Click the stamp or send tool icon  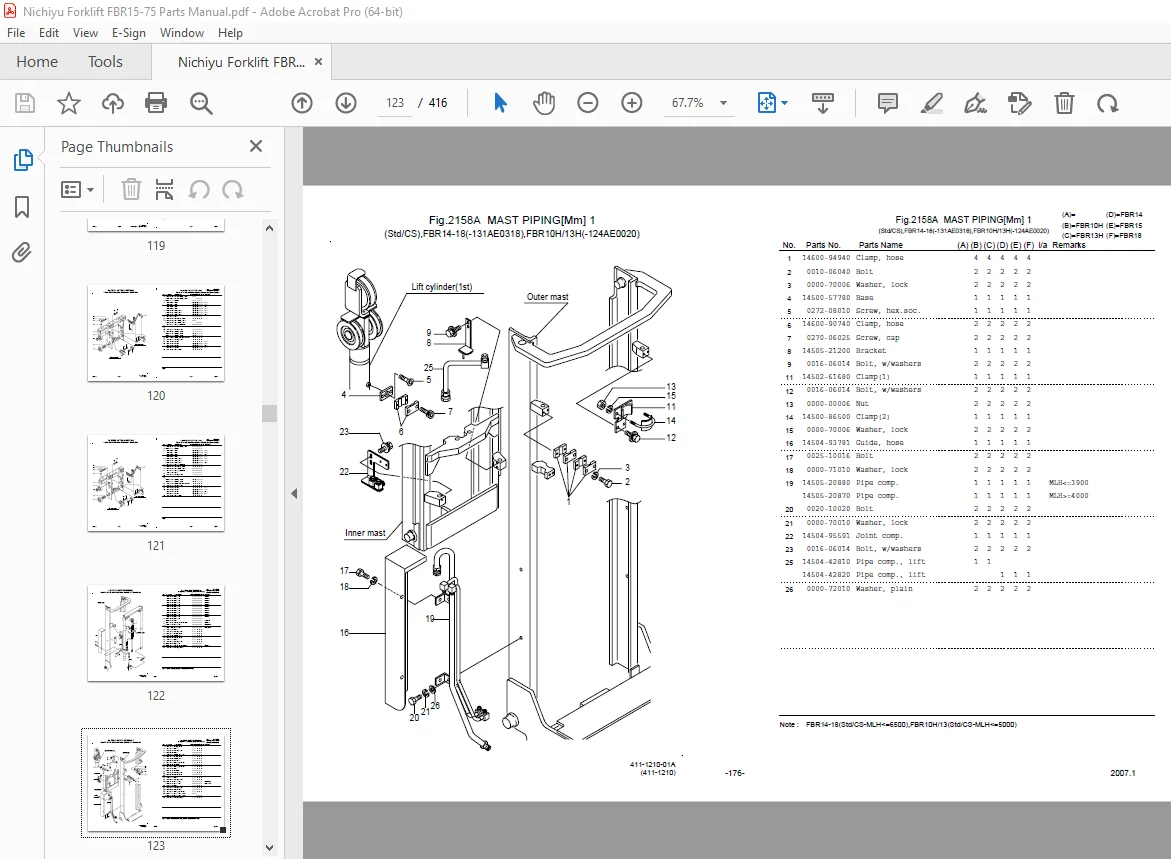[x=1019, y=103]
